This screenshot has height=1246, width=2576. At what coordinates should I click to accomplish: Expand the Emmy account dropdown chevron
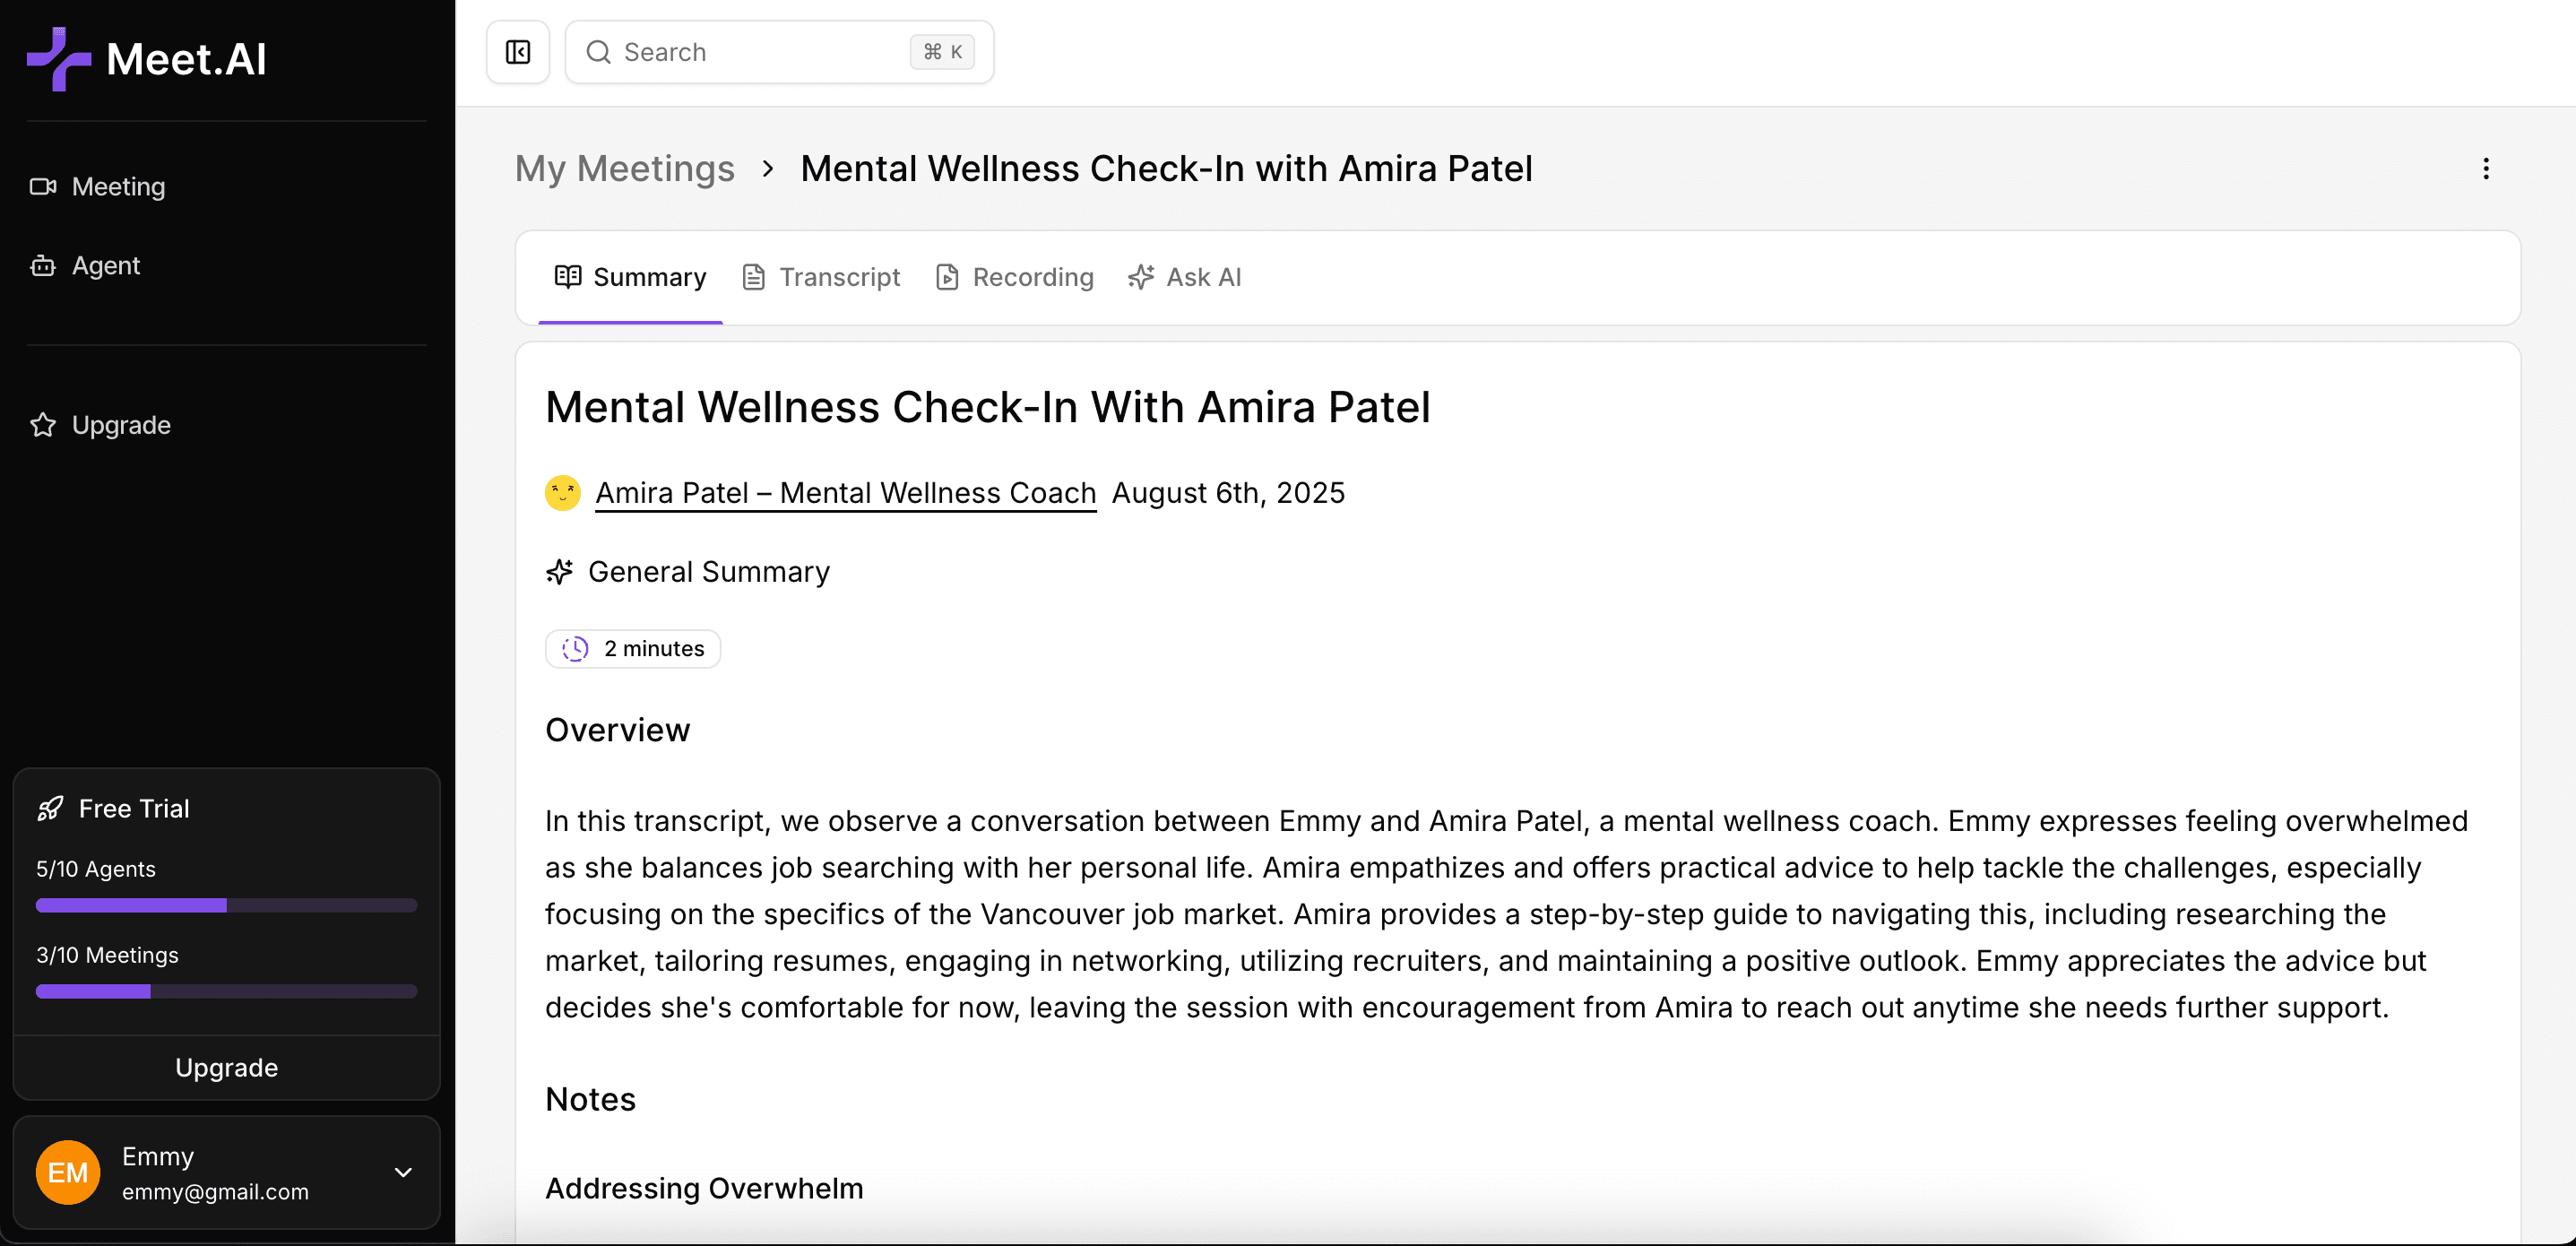tap(403, 1172)
